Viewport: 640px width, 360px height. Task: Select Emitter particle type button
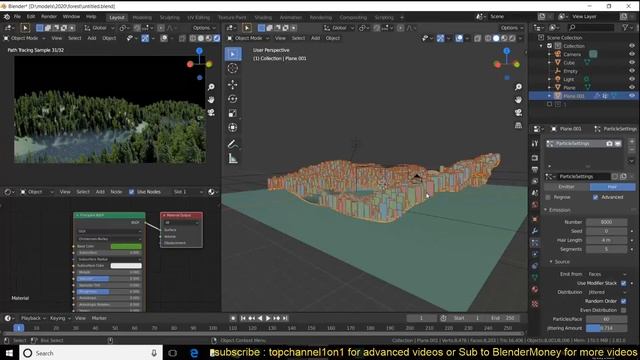[x=567, y=187]
